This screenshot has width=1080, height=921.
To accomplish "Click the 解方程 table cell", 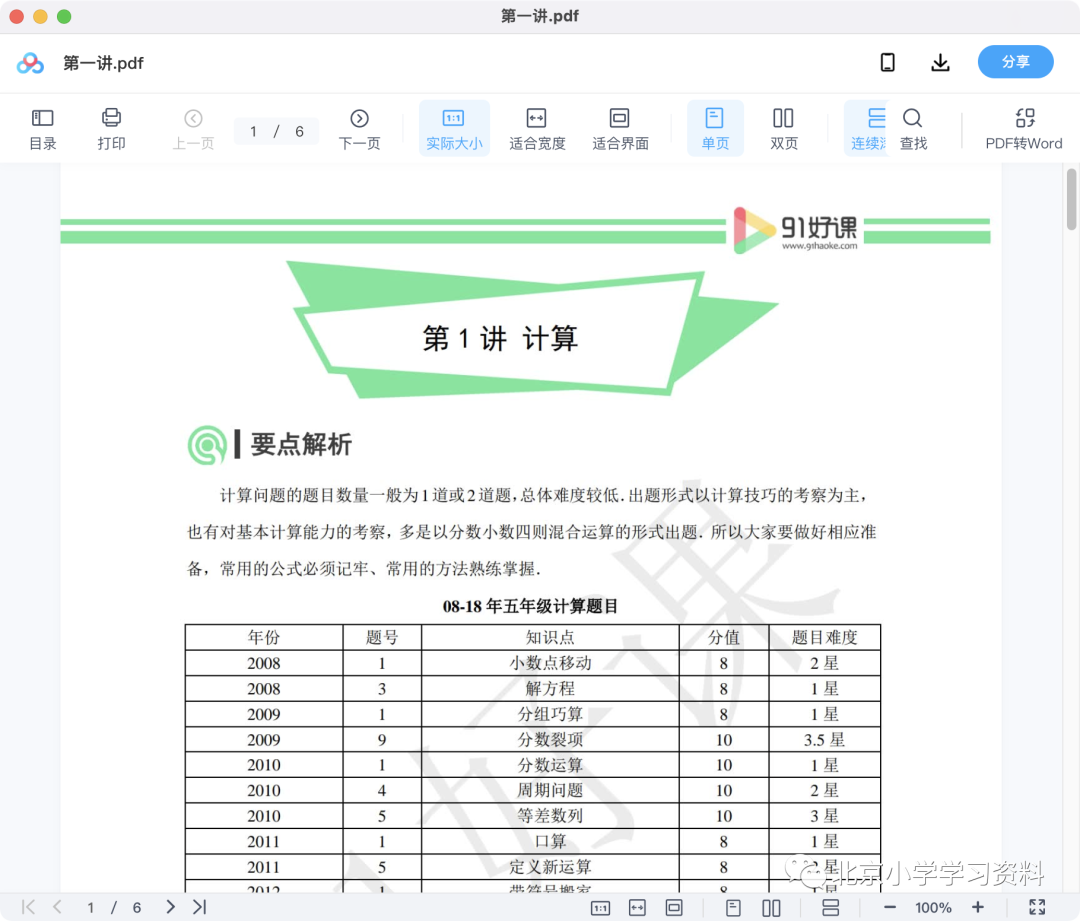I will click(550, 688).
